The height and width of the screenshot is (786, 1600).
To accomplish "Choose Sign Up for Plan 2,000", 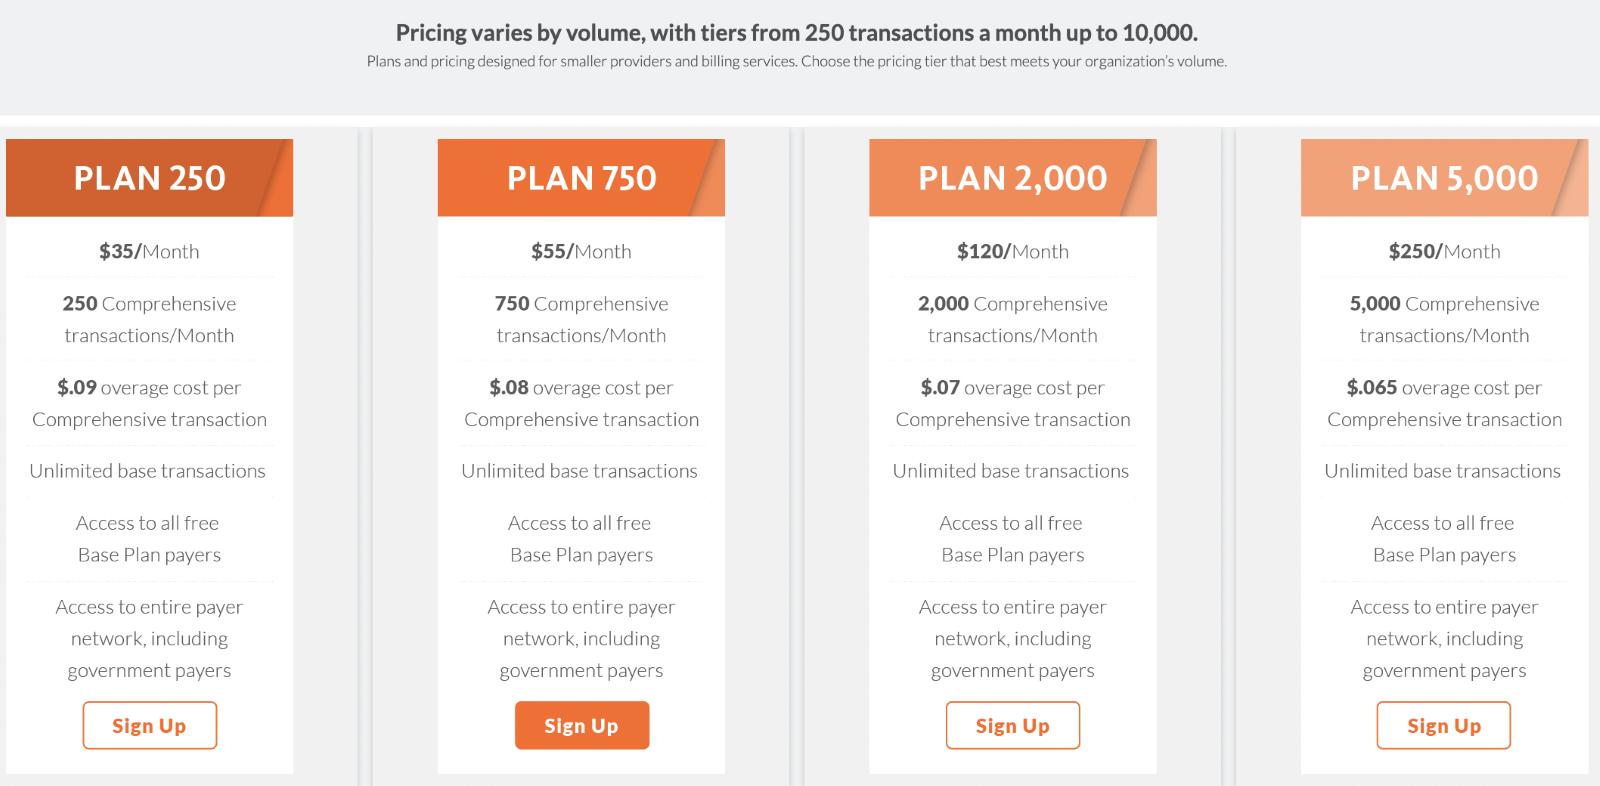I will 1013,725.
